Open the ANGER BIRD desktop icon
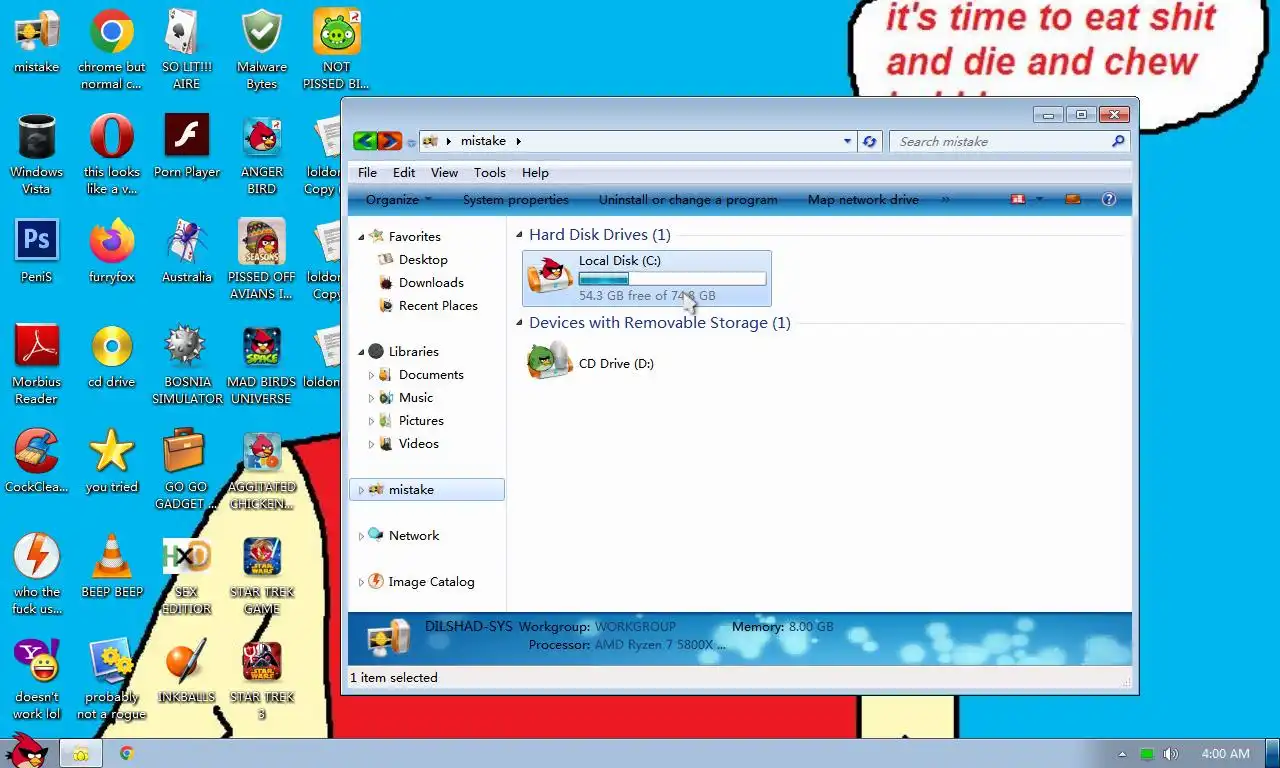 [261, 153]
